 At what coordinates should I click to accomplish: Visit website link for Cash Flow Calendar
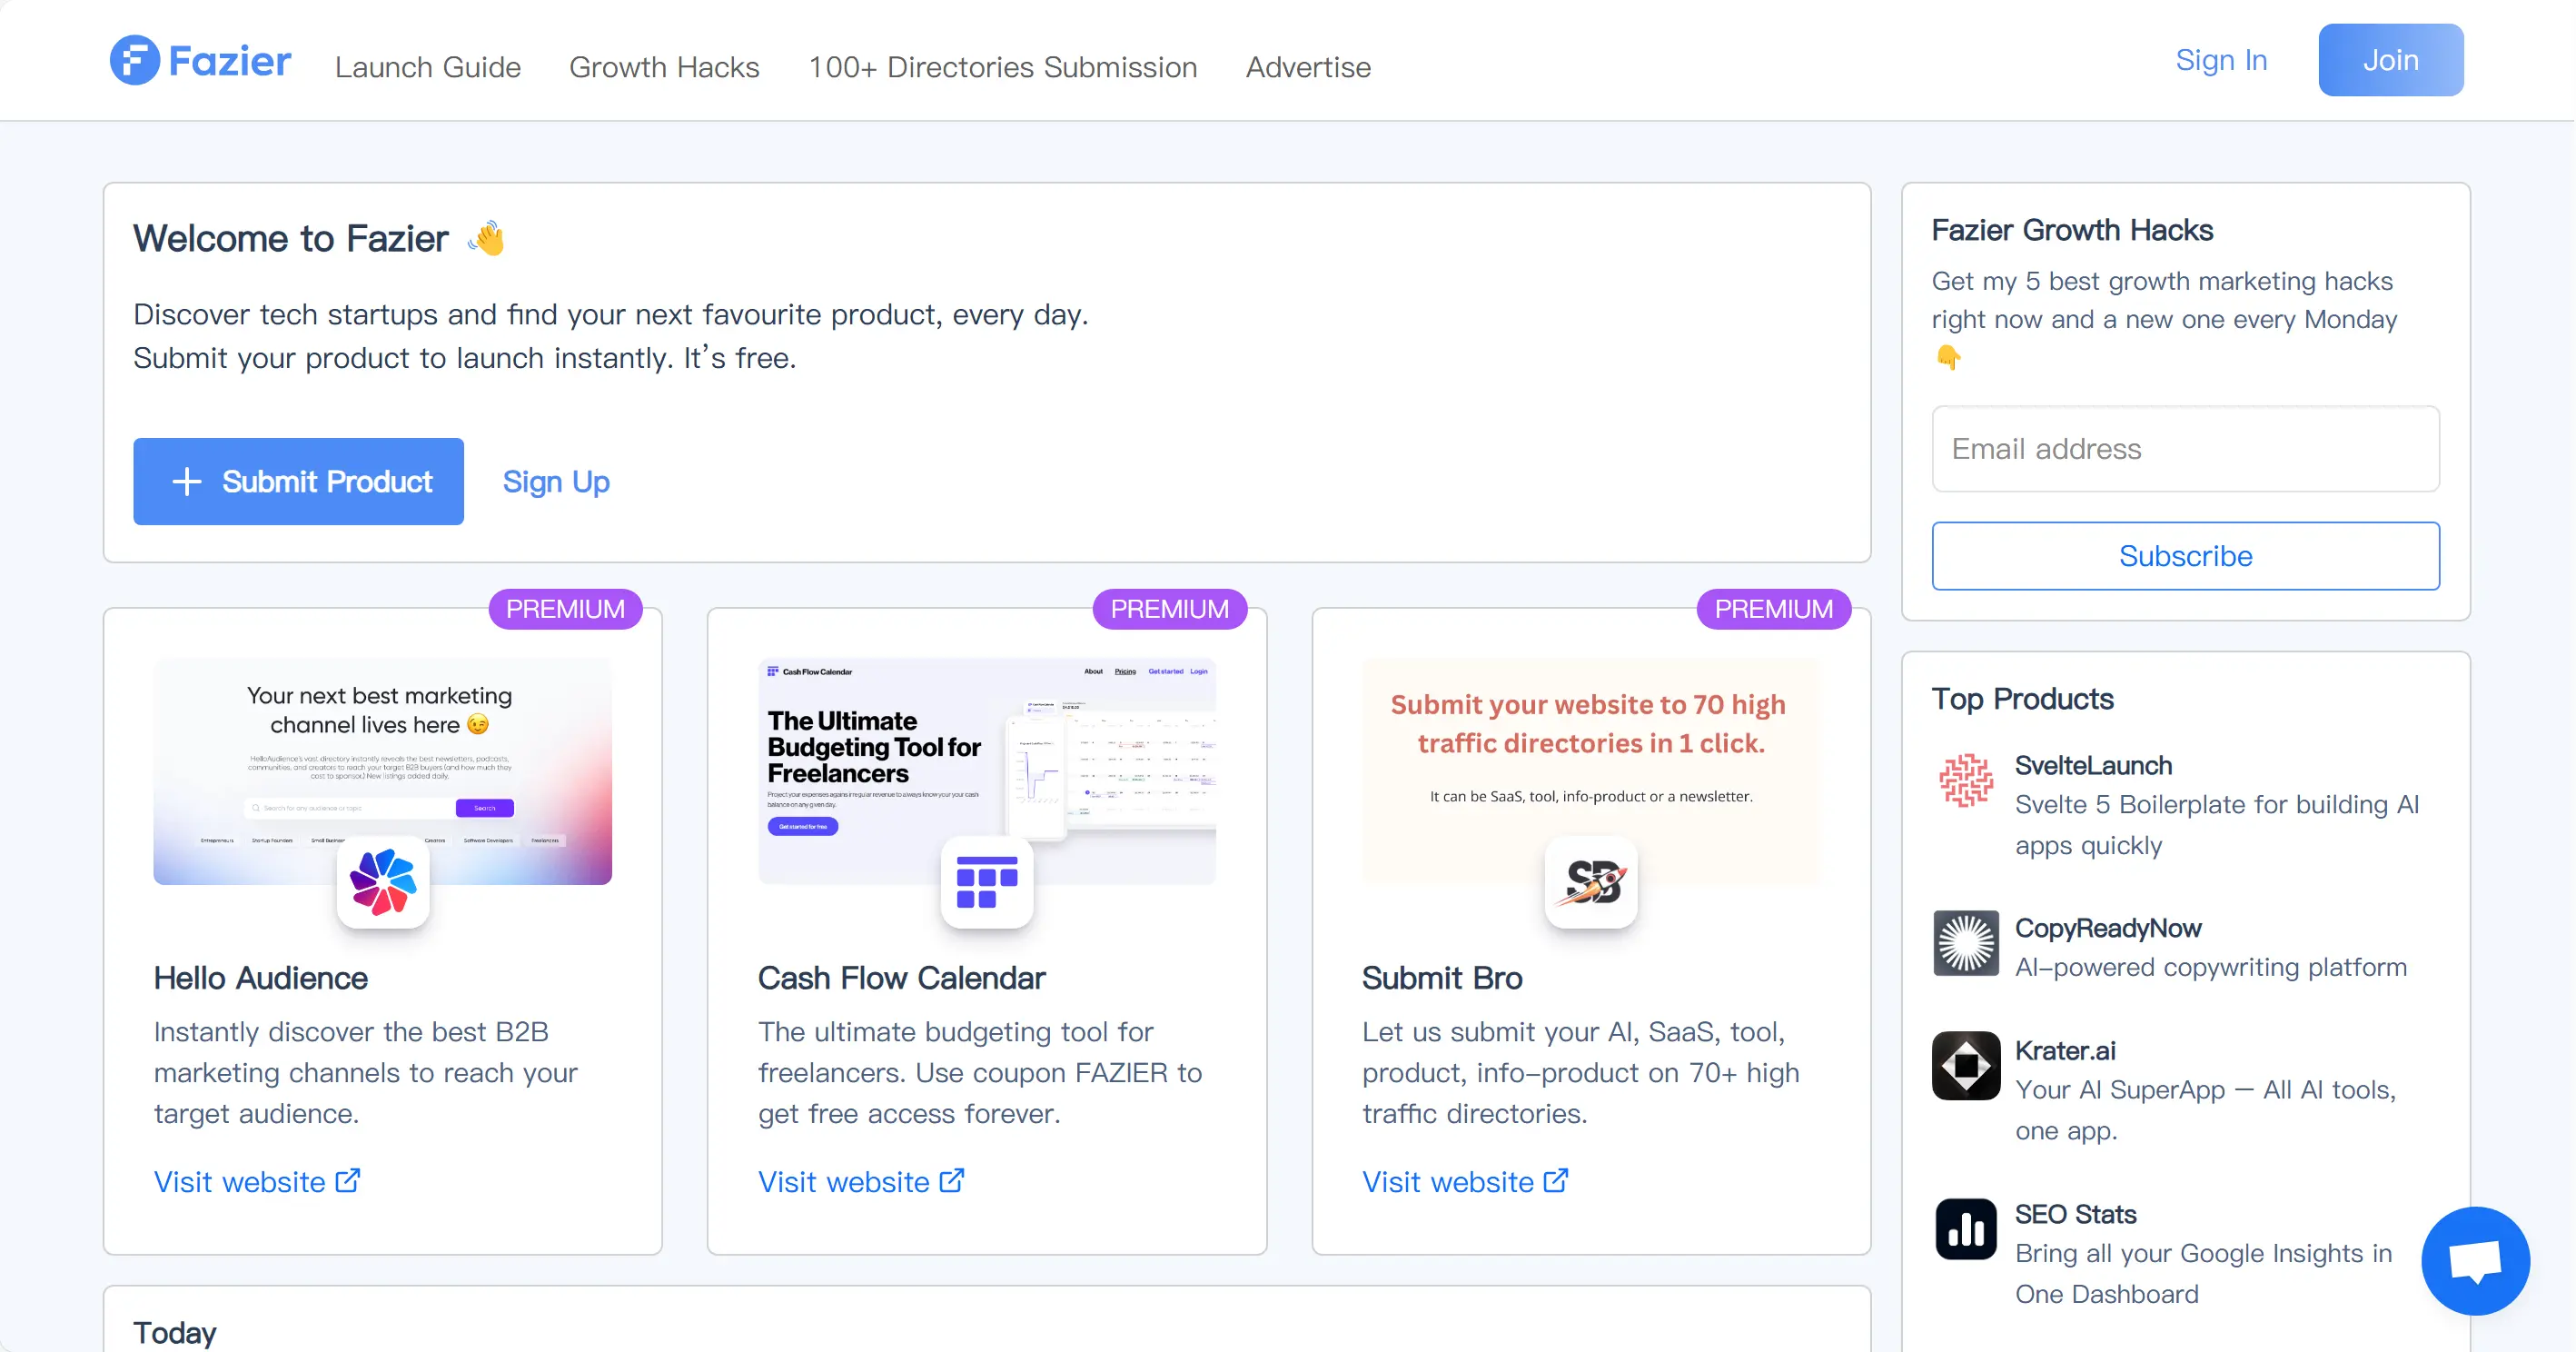coord(861,1182)
